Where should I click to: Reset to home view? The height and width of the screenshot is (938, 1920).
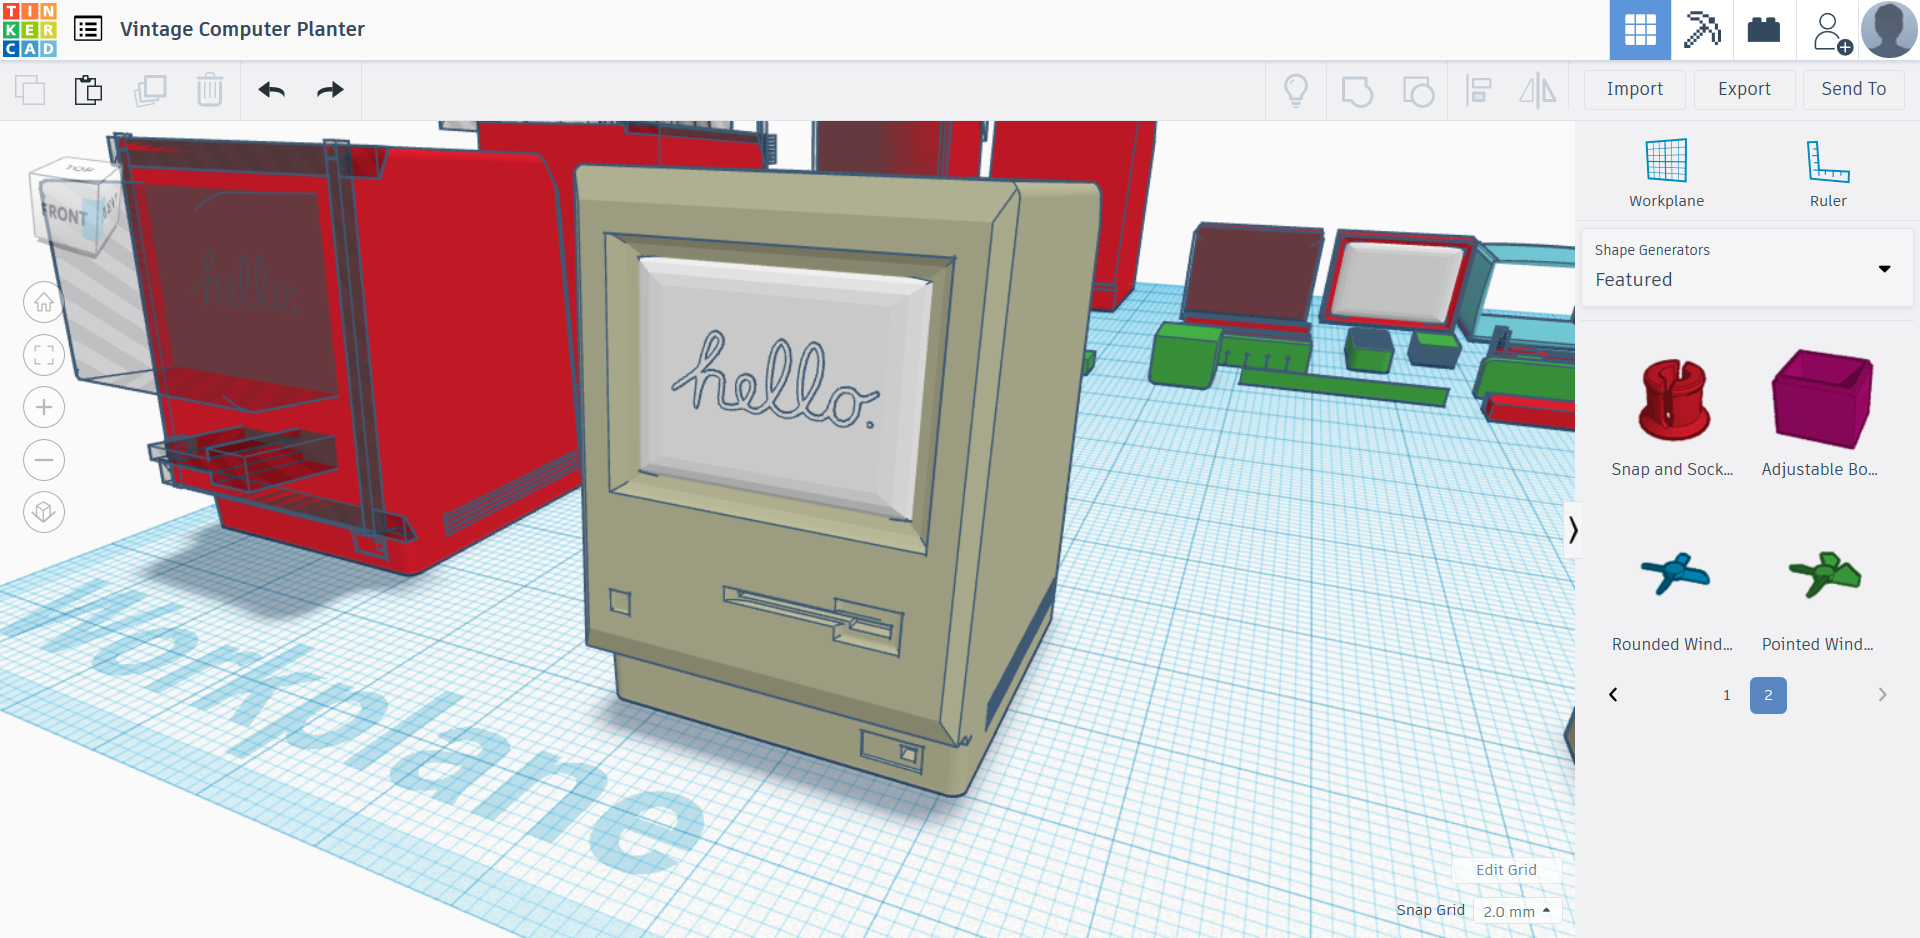[x=44, y=302]
